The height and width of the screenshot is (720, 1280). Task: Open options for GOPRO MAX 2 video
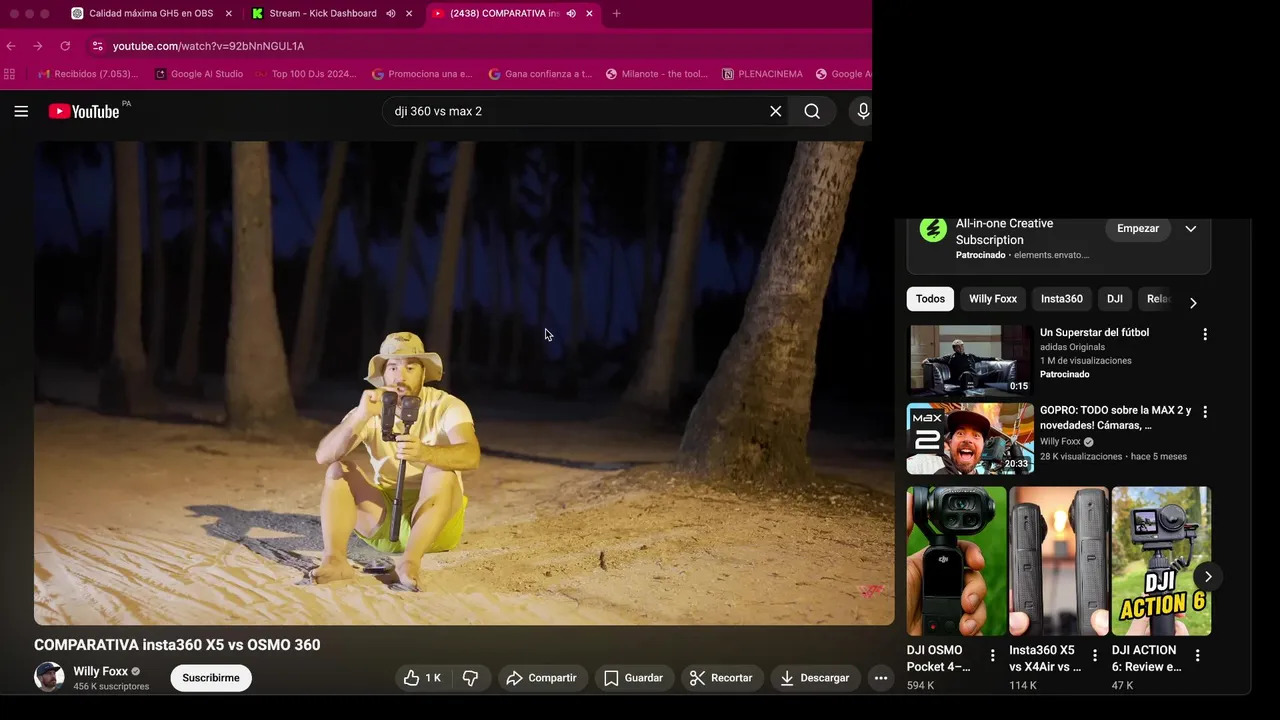point(1205,412)
